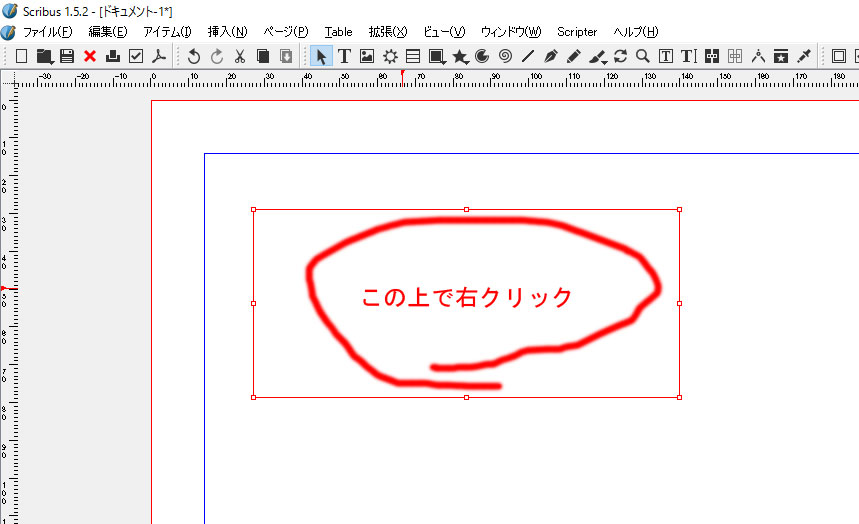Click the ruler origin box at rulers' corner
This screenshot has width=859, height=524.
[x=8, y=78]
